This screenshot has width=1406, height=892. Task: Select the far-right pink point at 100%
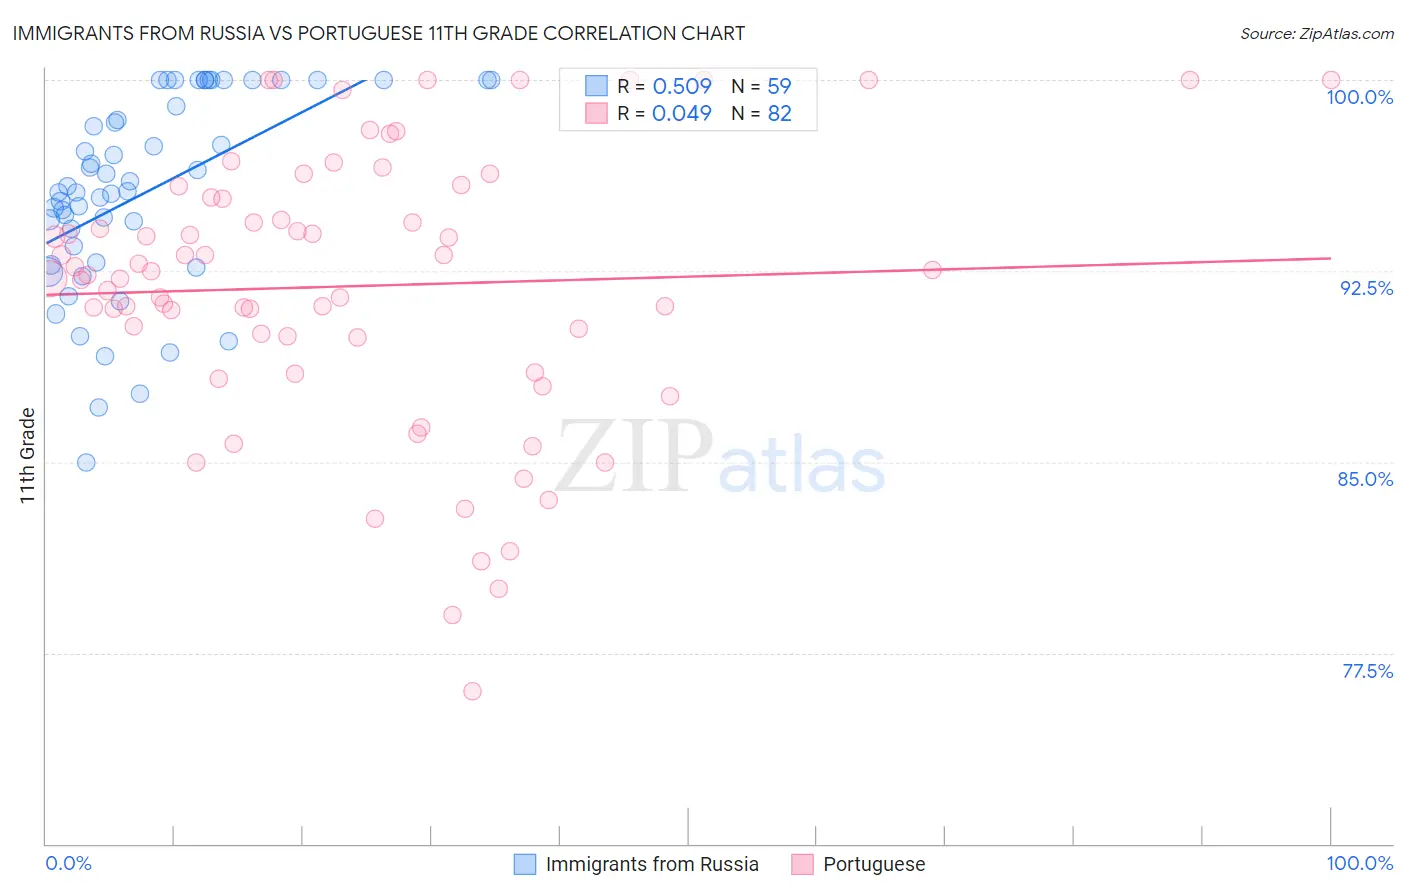pyautogui.click(x=1331, y=80)
